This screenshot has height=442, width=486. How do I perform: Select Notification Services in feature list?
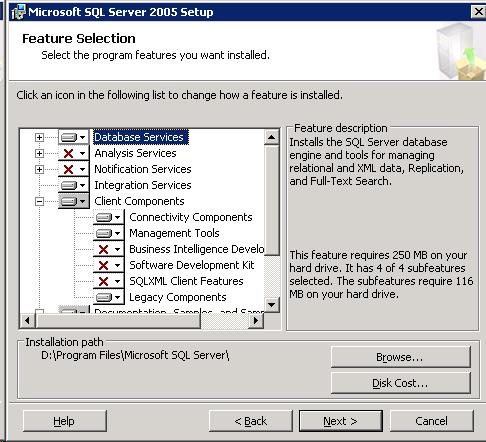(143, 169)
